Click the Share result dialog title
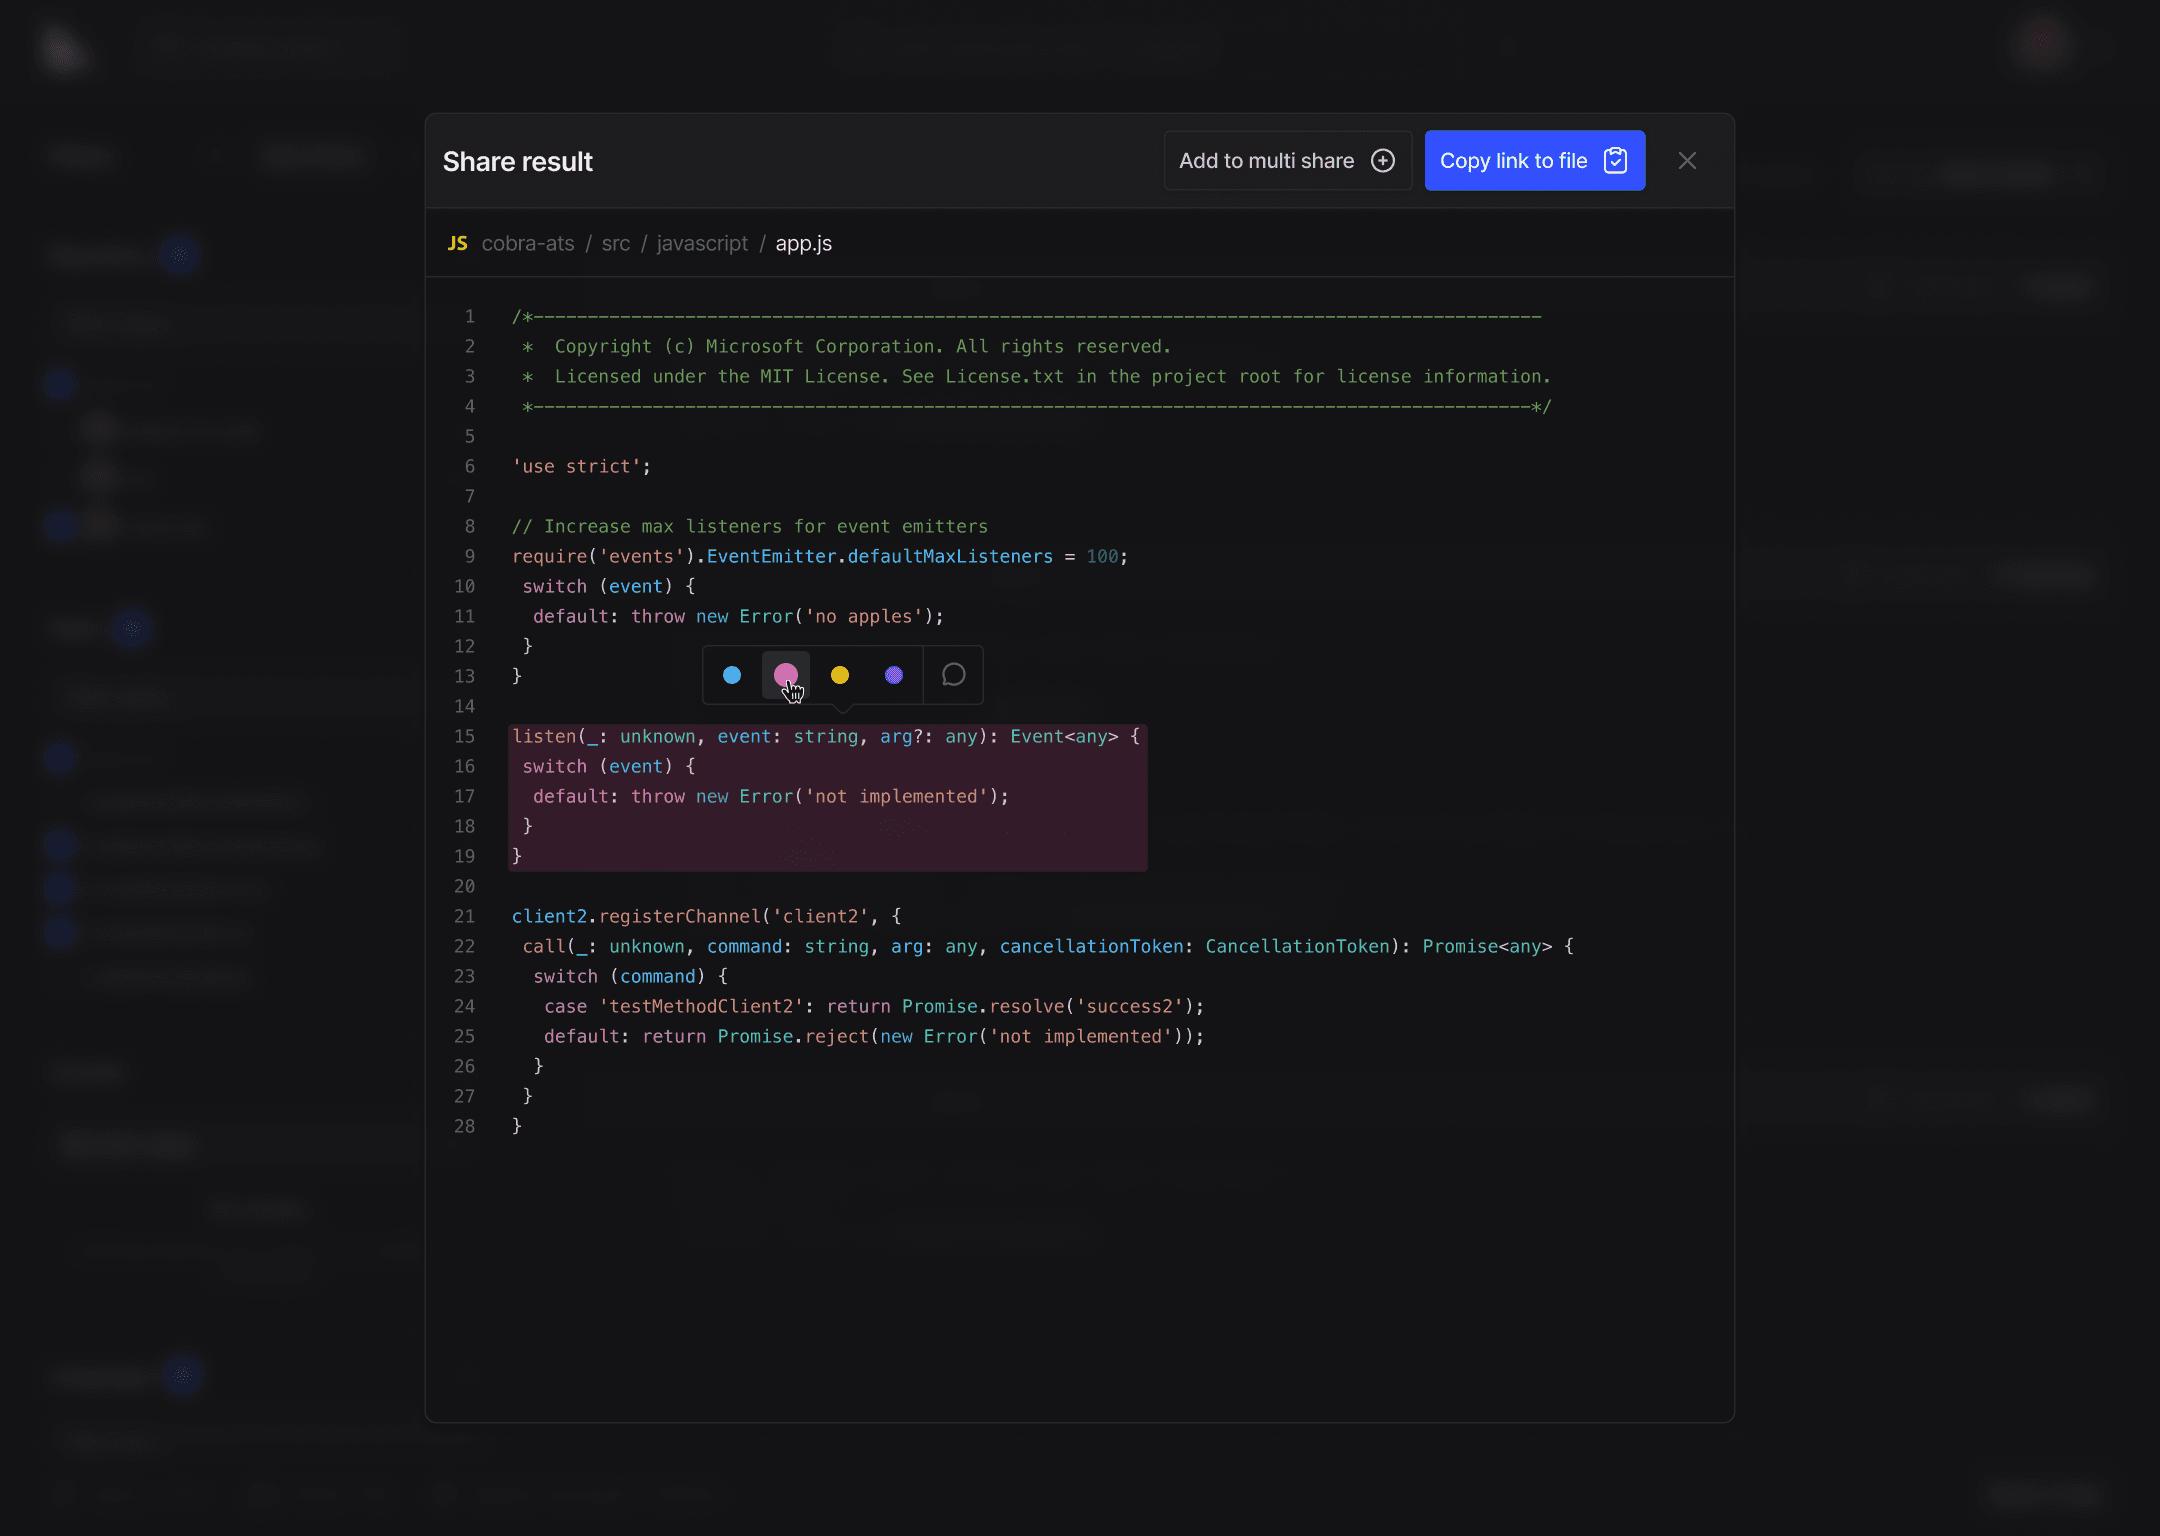Image resolution: width=2160 pixels, height=1536 pixels. click(518, 161)
